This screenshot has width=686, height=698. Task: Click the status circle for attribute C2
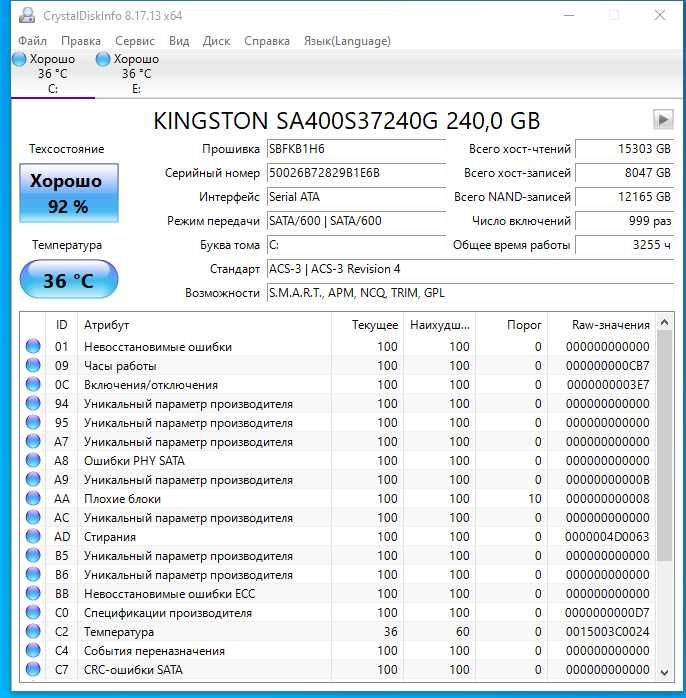[33, 631]
